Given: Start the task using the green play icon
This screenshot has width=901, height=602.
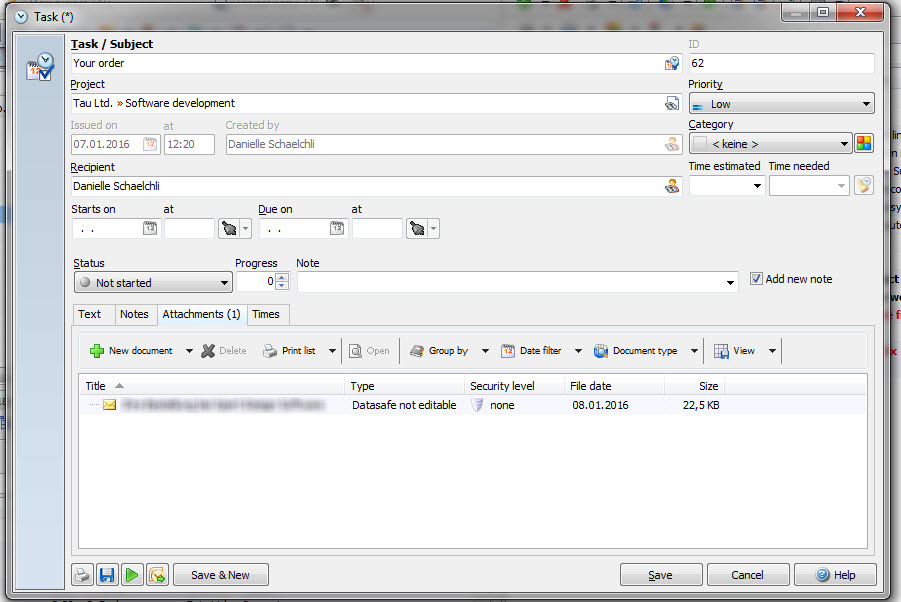Looking at the screenshot, I should [132, 574].
